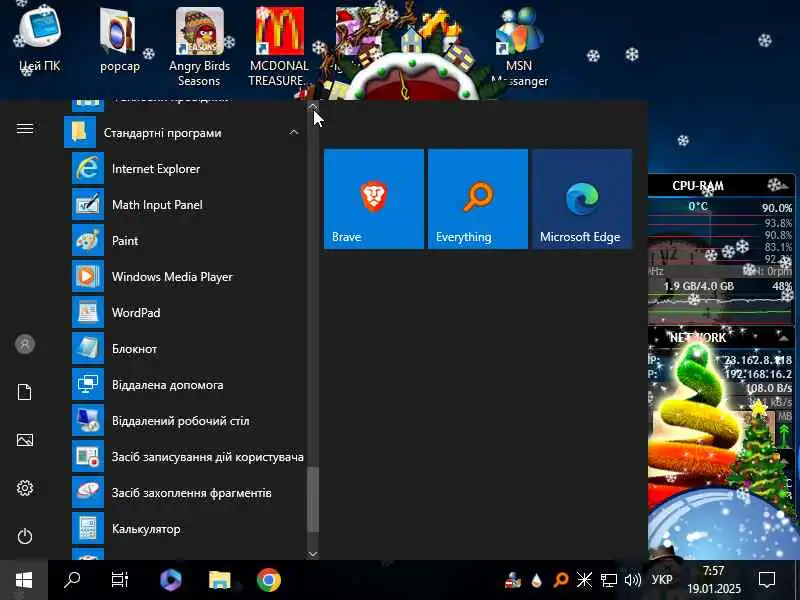800x600 pixels.
Task: Open the network tray icon
Action: [608, 580]
